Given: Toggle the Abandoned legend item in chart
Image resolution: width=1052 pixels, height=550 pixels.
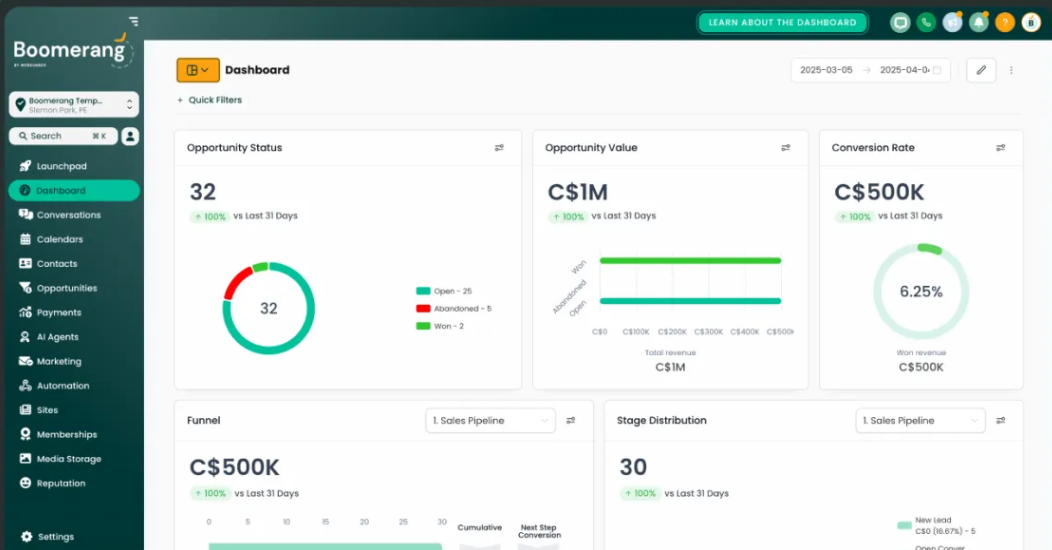Looking at the screenshot, I should click(x=453, y=309).
